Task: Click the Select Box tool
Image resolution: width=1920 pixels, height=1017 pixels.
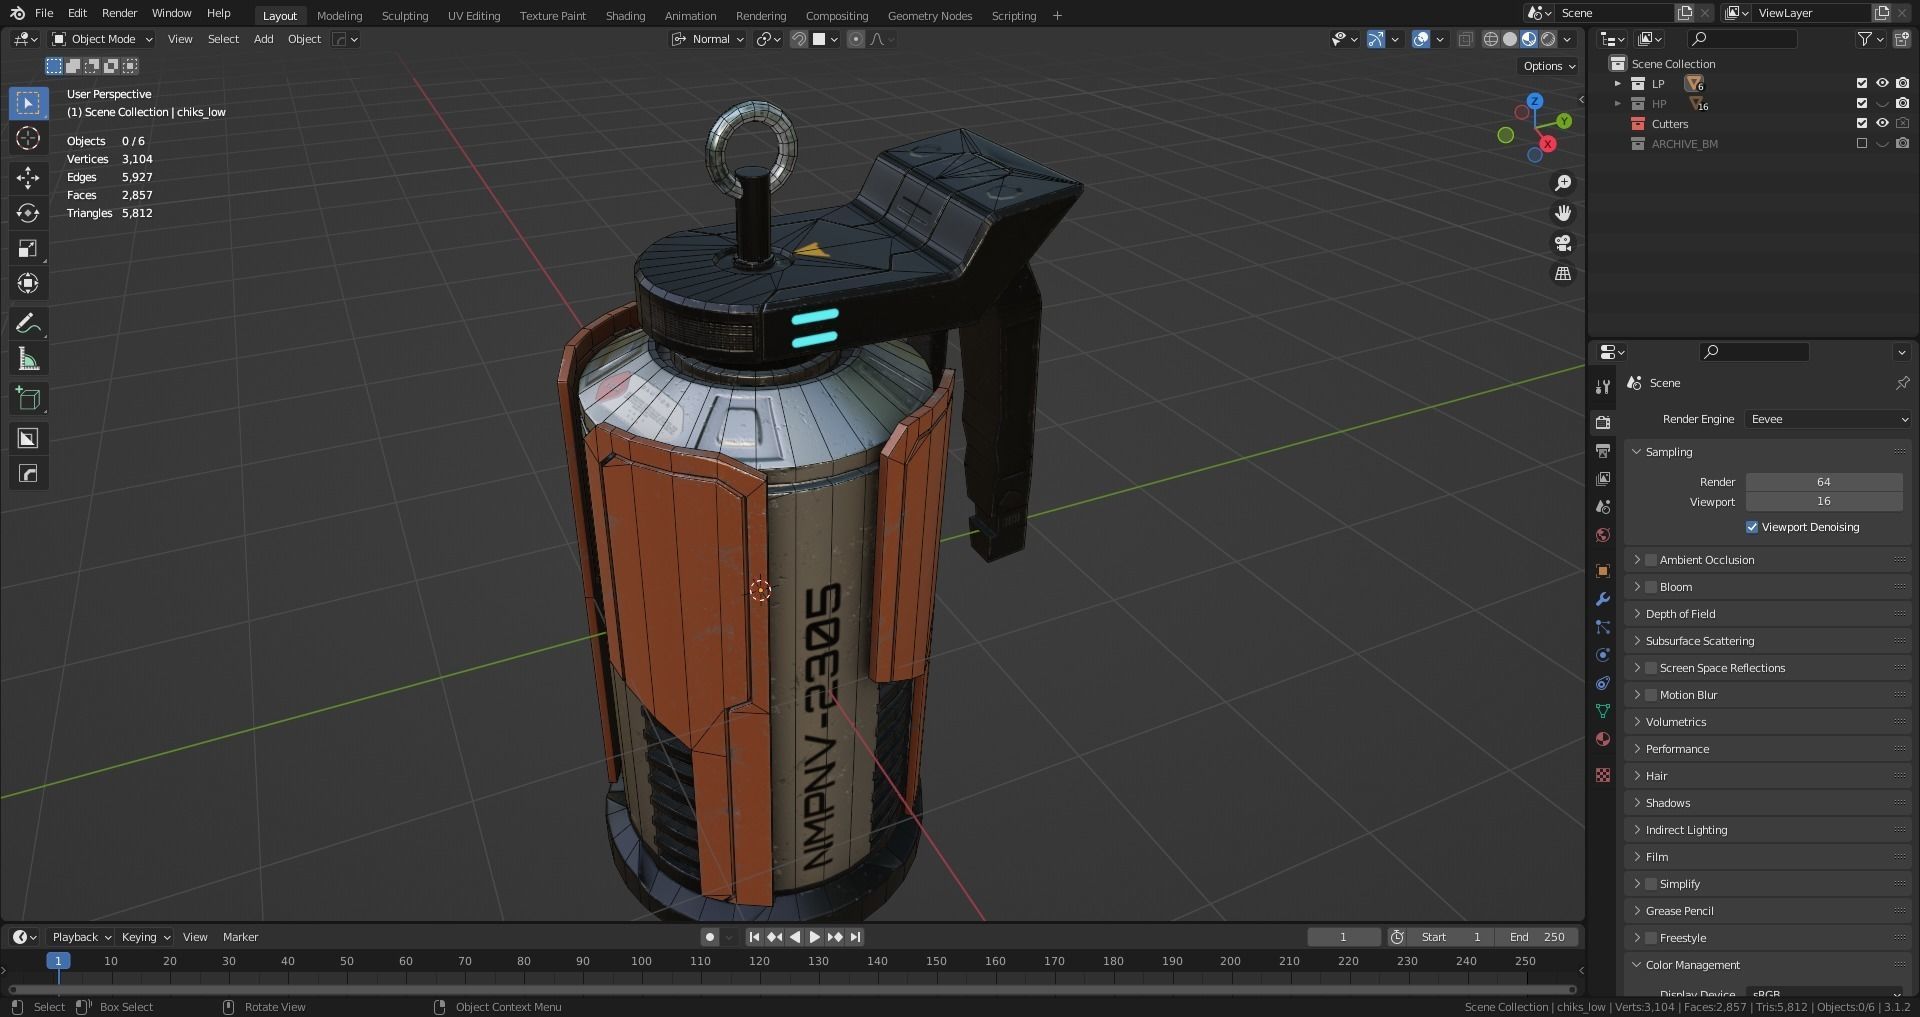Action: pos(28,102)
